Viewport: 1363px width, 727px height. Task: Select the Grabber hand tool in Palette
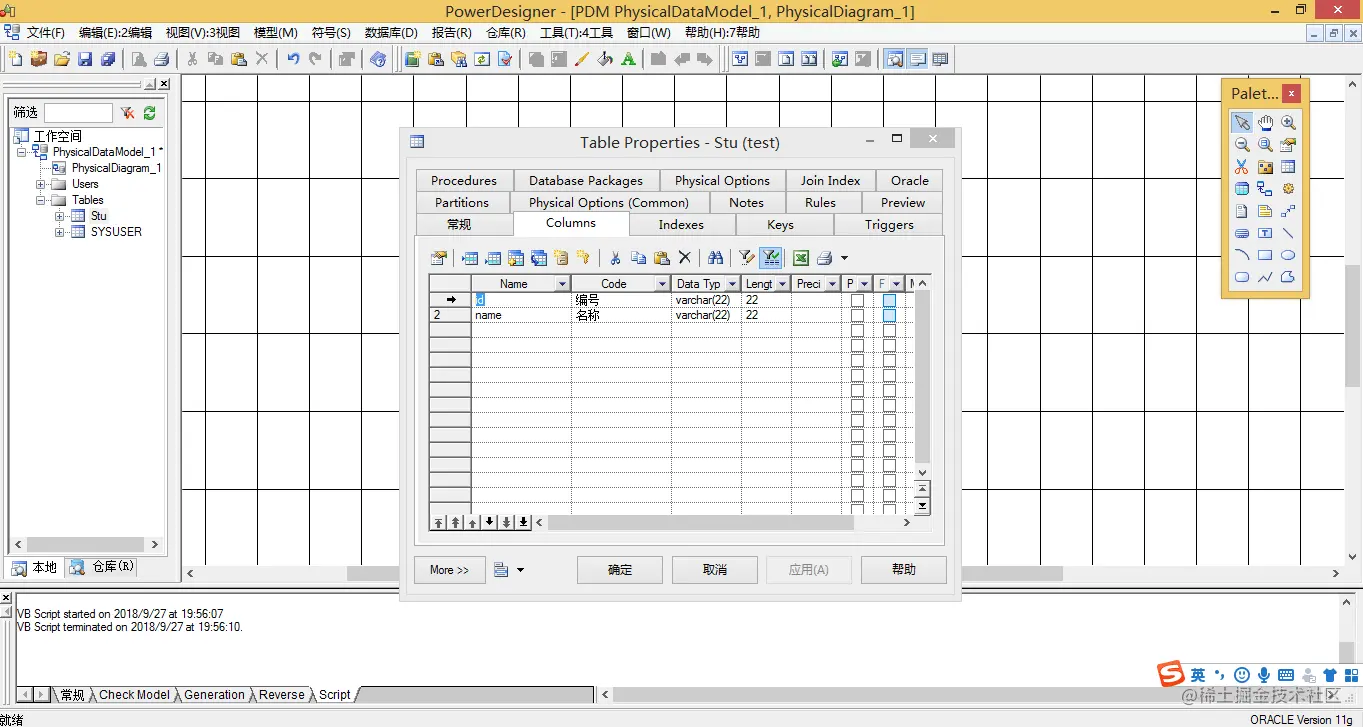1265,122
